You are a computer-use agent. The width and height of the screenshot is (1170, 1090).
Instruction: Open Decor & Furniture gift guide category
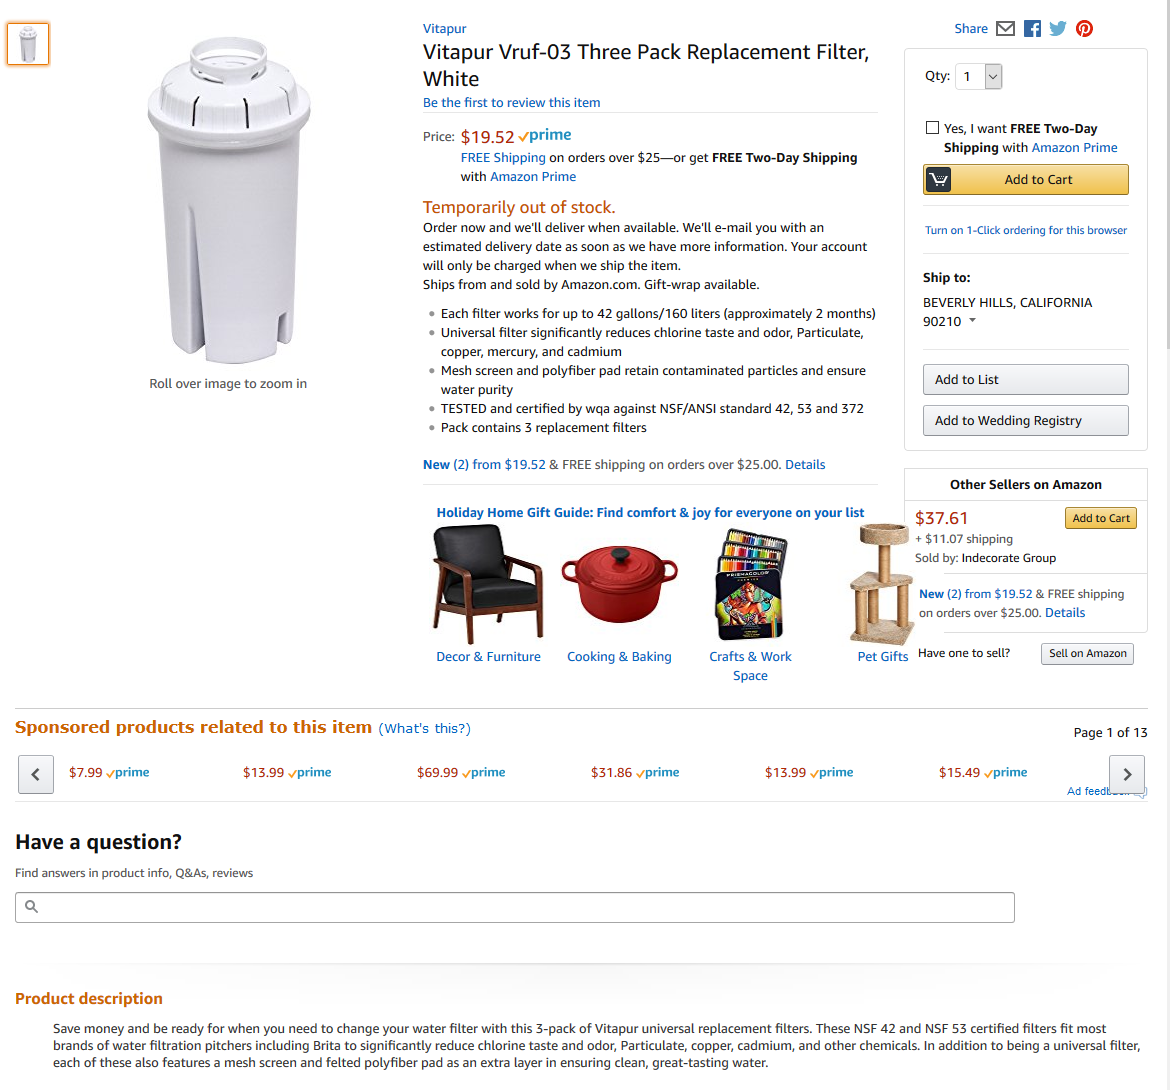[488, 657]
